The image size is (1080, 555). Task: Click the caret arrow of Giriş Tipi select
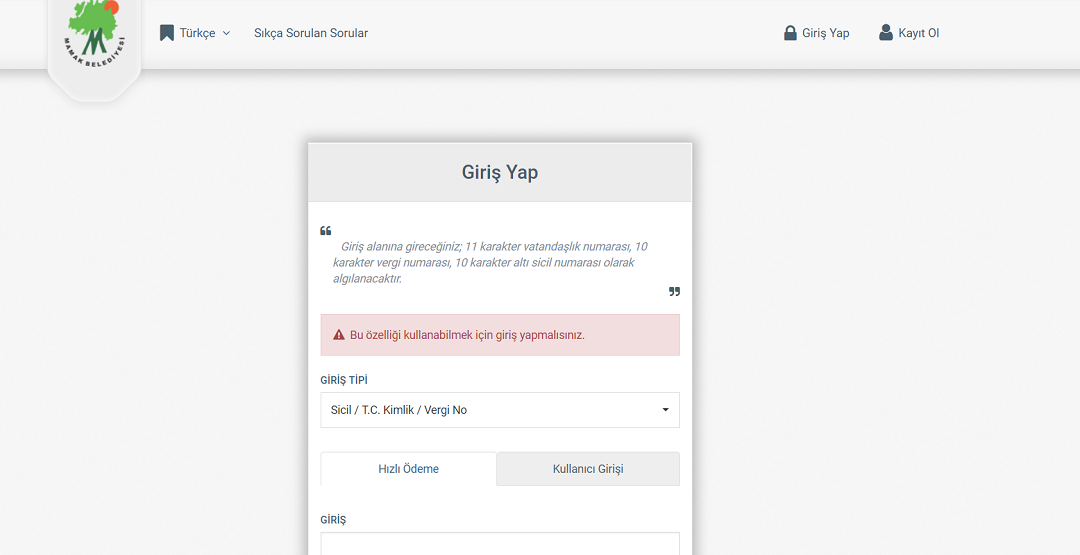pos(666,410)
